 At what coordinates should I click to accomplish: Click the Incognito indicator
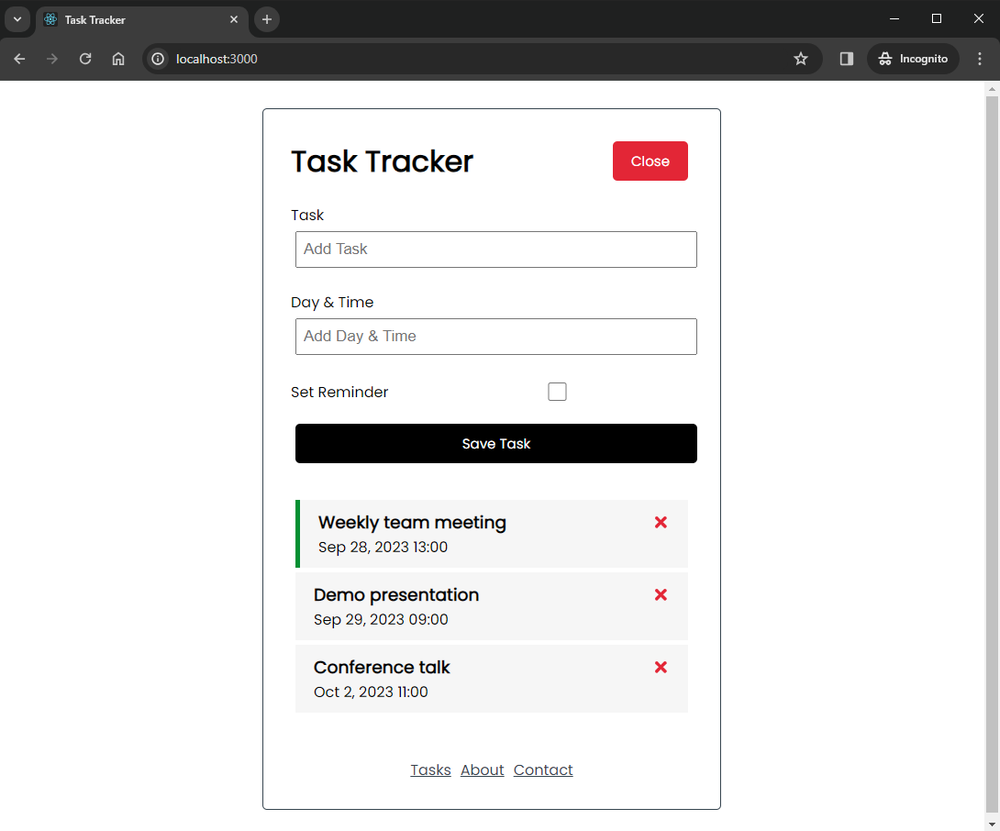[x=913, y=59]
